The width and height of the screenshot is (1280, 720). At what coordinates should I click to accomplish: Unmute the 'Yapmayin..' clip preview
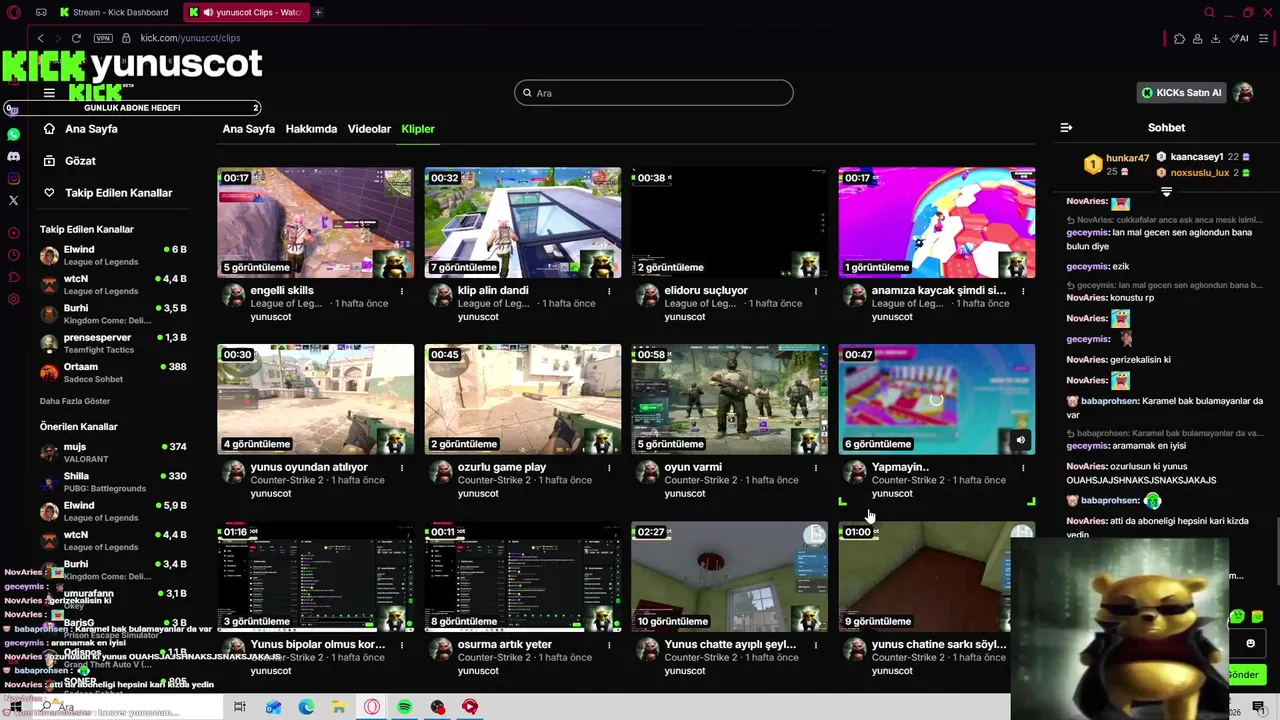tap(1020, 440)
